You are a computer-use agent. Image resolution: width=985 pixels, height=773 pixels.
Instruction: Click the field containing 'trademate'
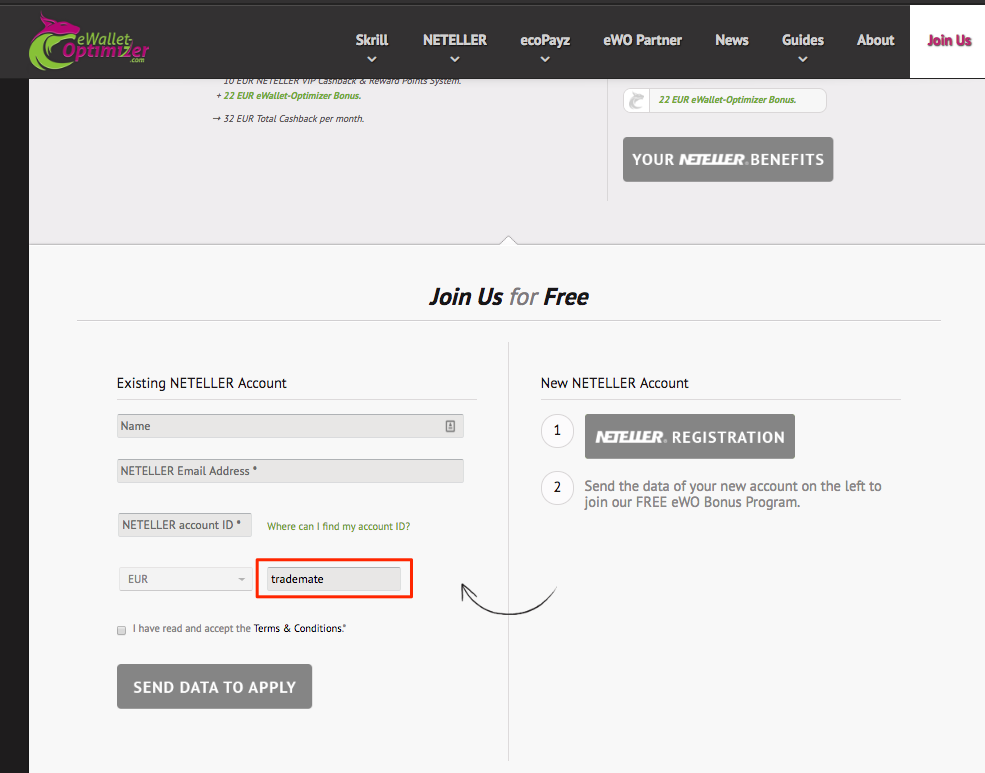[x=334, y=579]
